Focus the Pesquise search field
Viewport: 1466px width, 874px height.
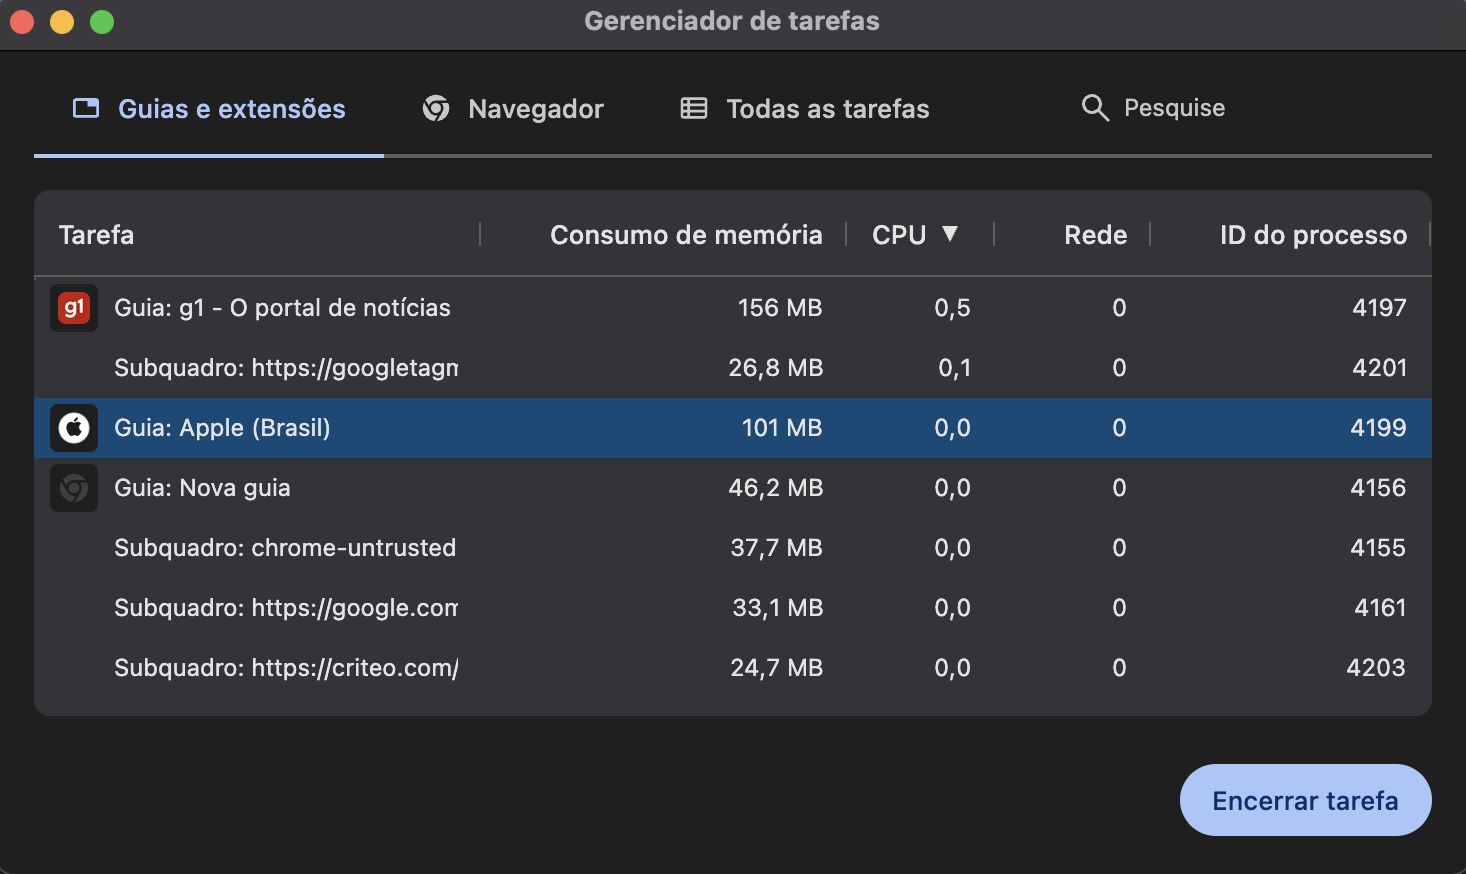click(x=1174, y=108)
